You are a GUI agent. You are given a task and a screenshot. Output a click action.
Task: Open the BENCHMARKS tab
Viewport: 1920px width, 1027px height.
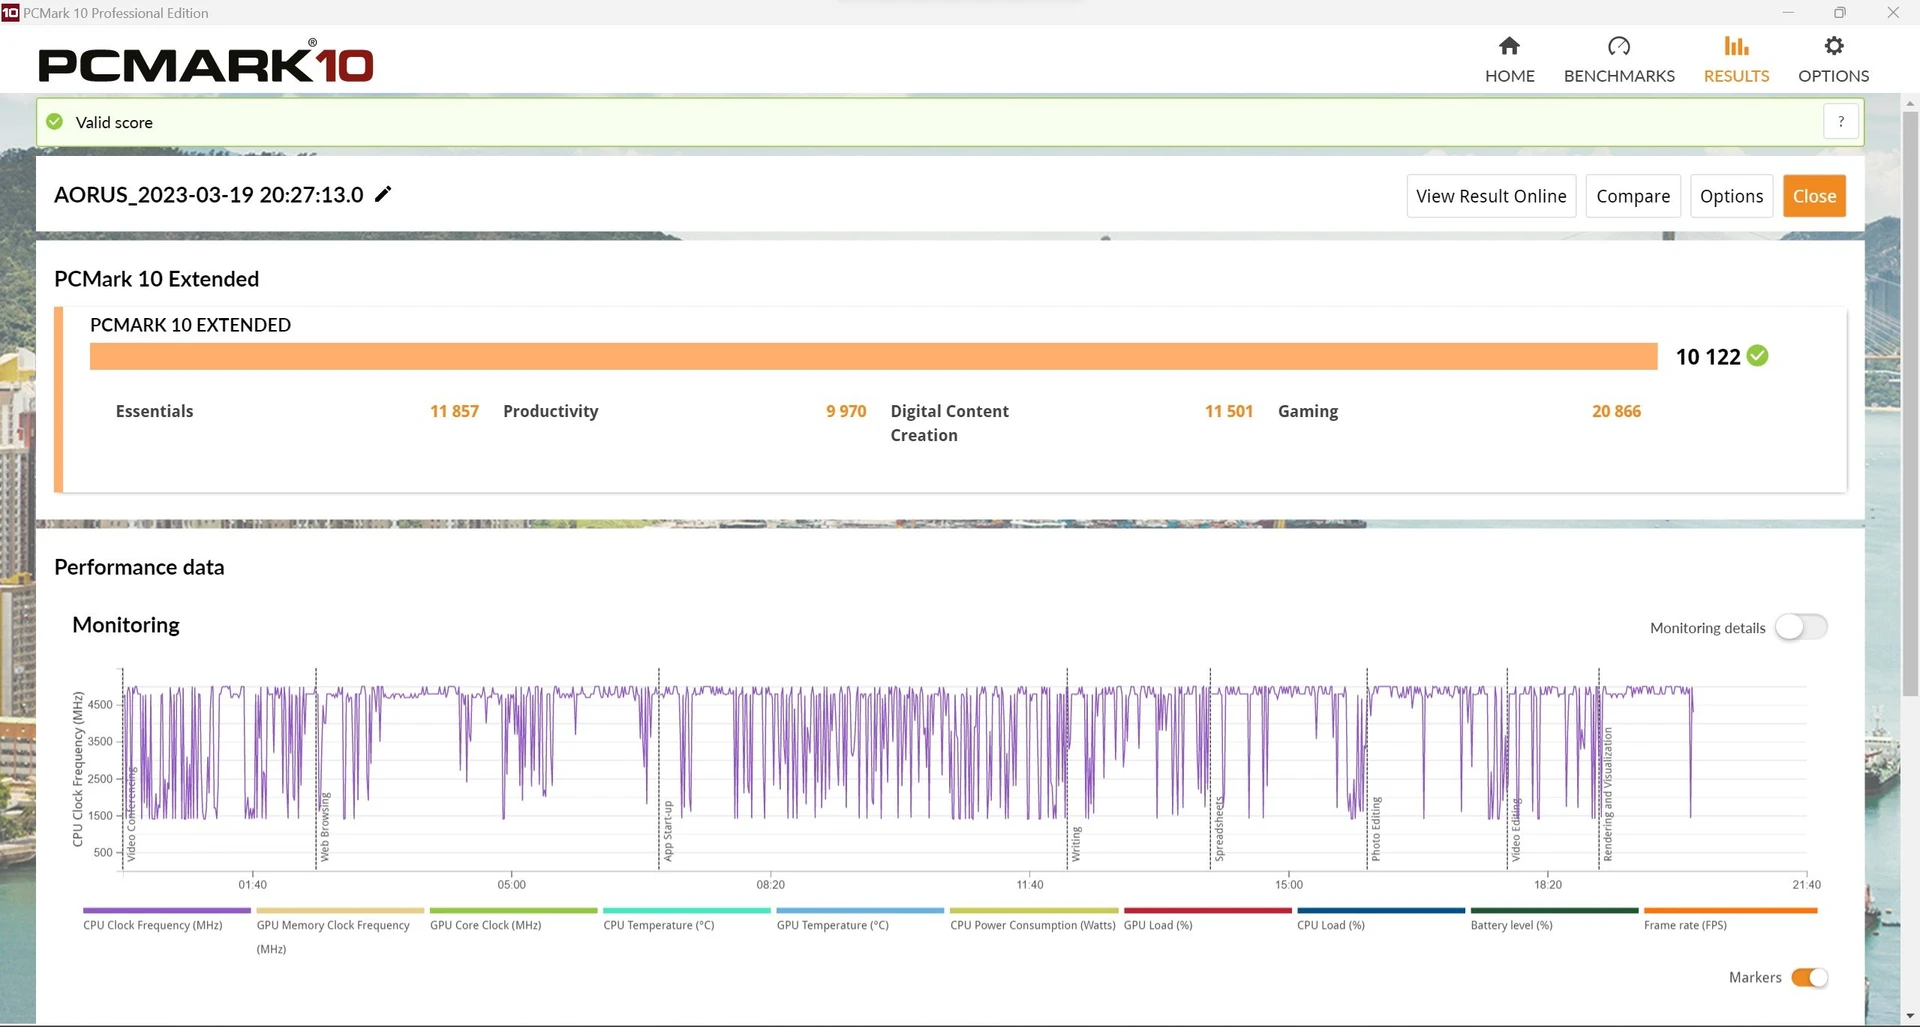coord(1619,60)
